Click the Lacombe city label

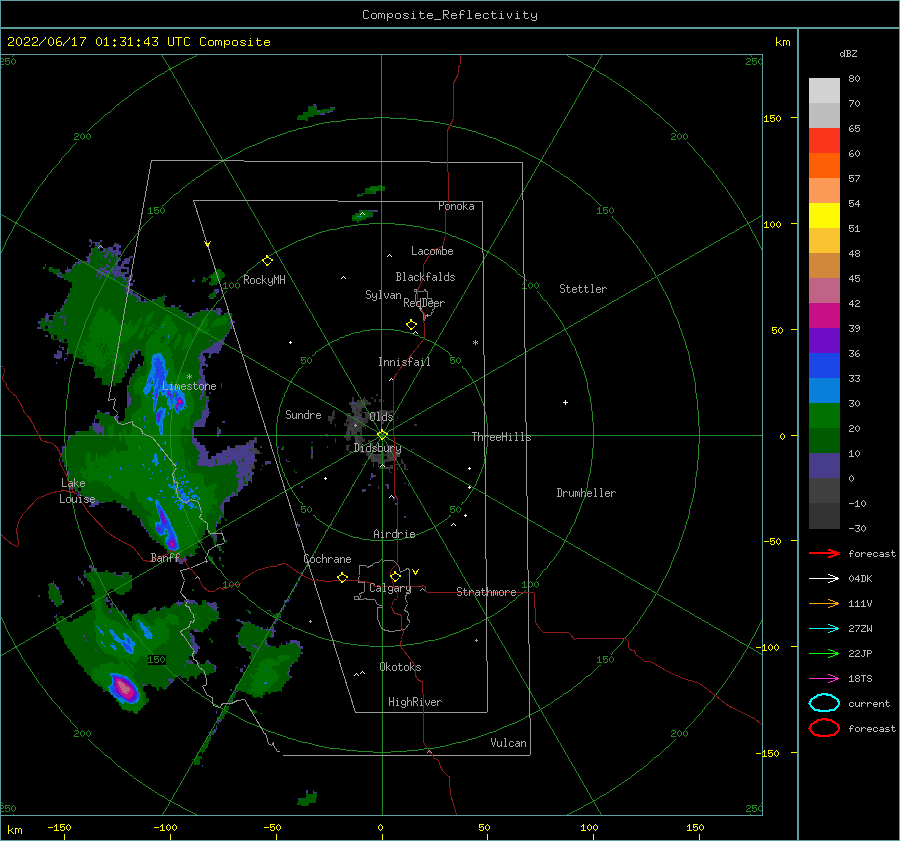coord(432,251)
